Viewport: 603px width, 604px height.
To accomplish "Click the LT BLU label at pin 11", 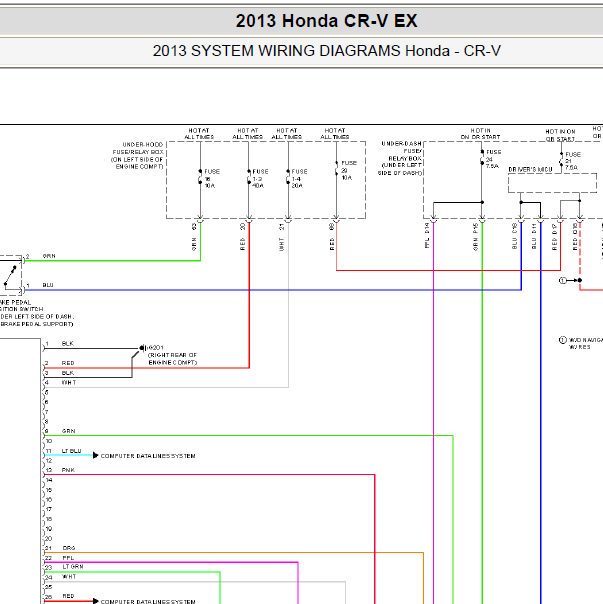I will coord(72,451).
